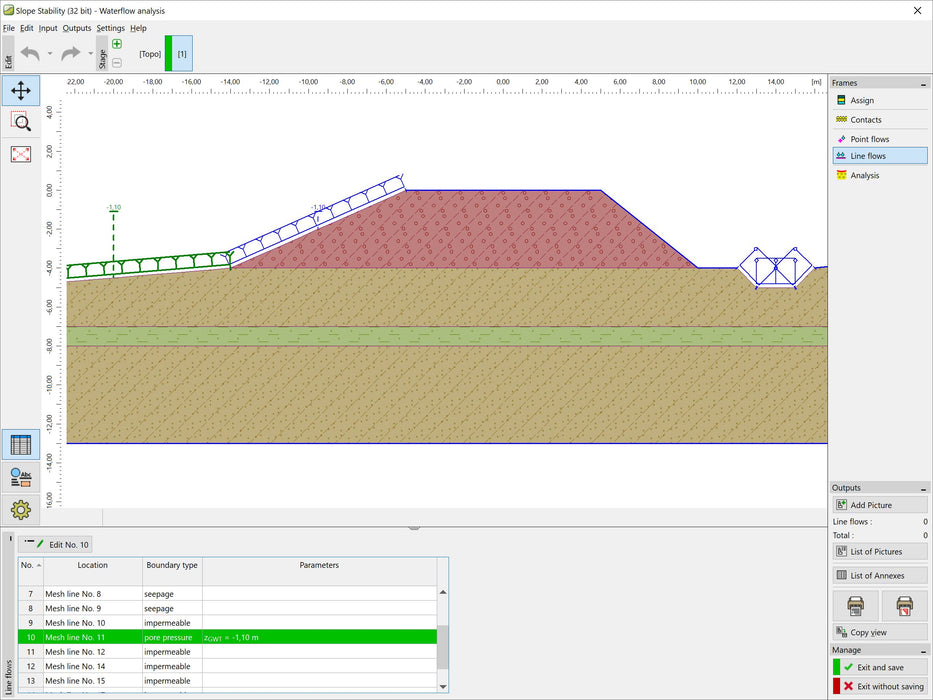Image resolution: width=933 pixels, height=700 pixels.
Task: Activate the zoom magnifier tool
Action: coord(20,122)
